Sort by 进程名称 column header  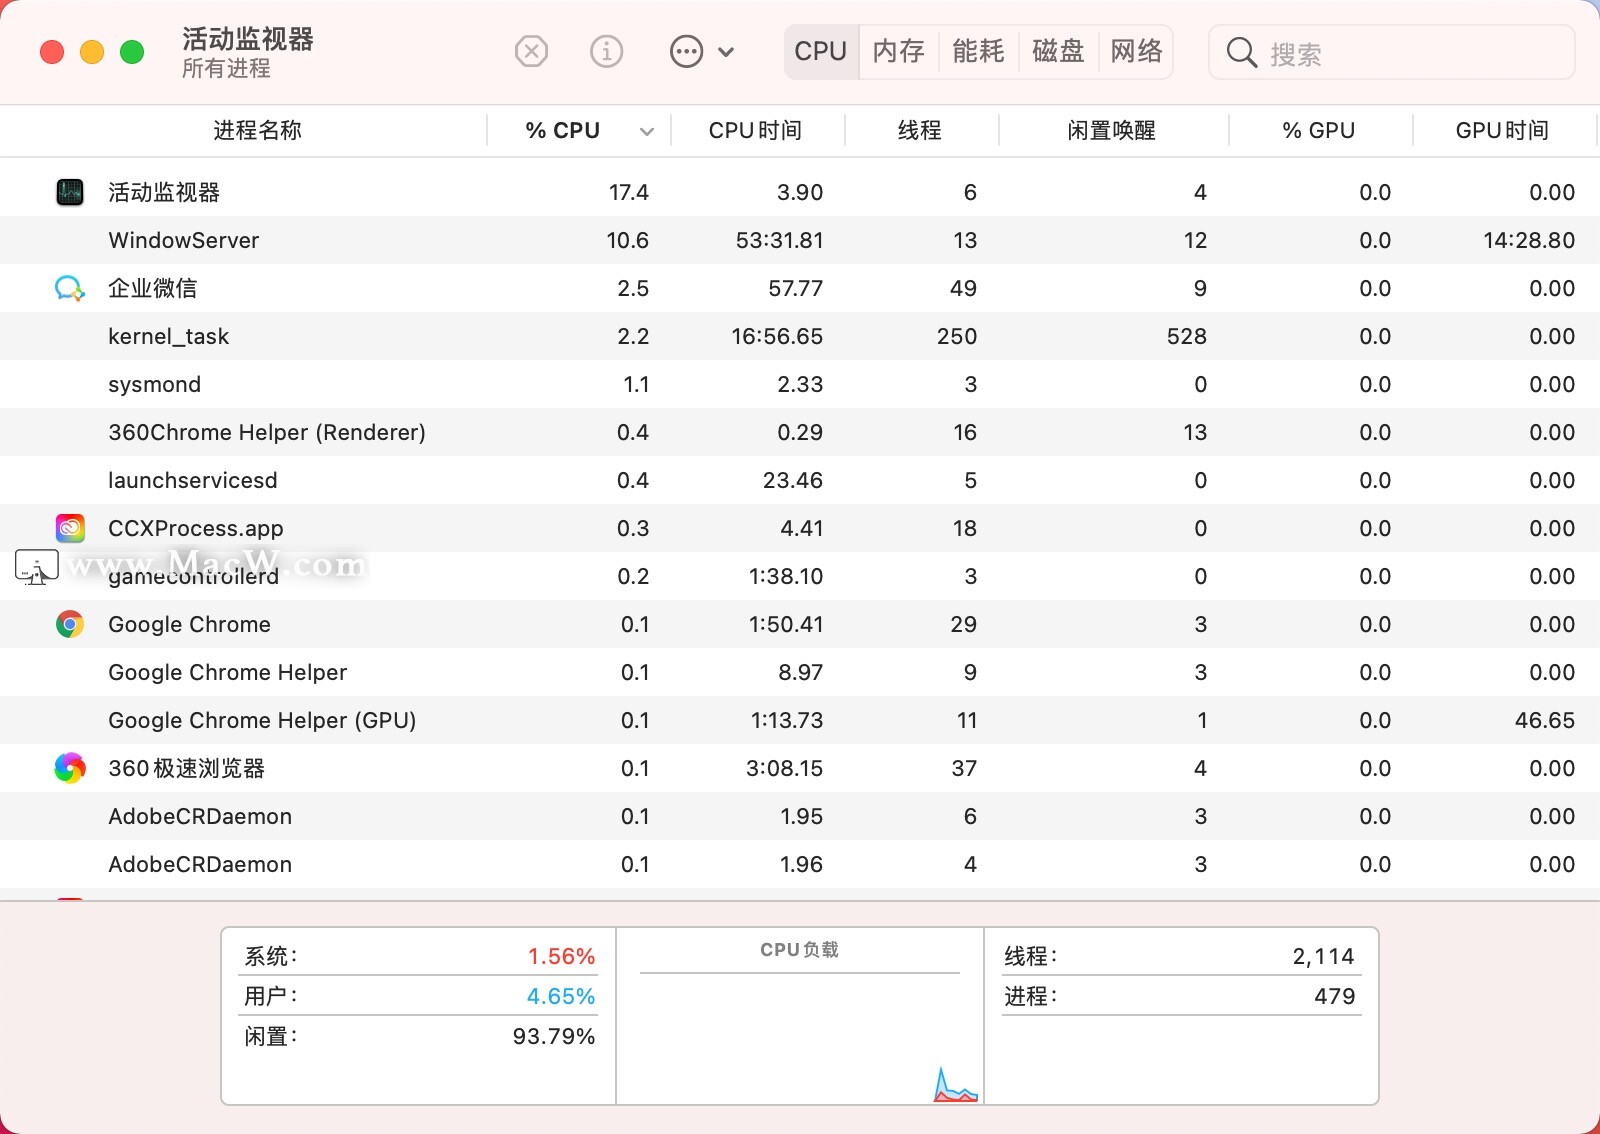coord(257,130)
